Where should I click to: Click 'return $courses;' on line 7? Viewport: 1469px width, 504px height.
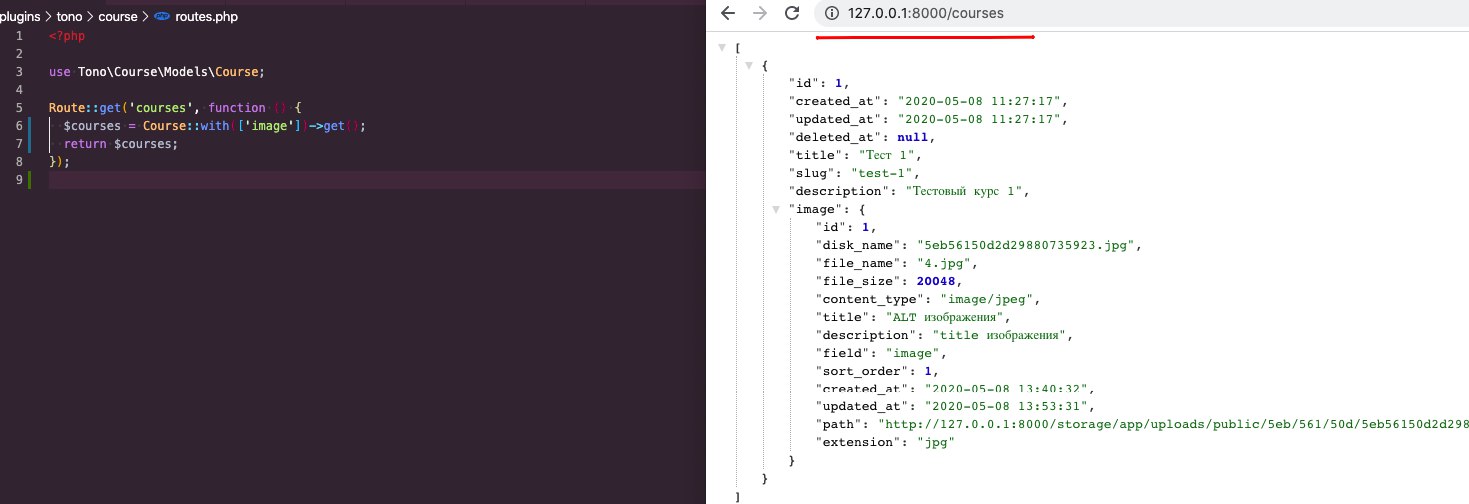(x=120, y=144)
